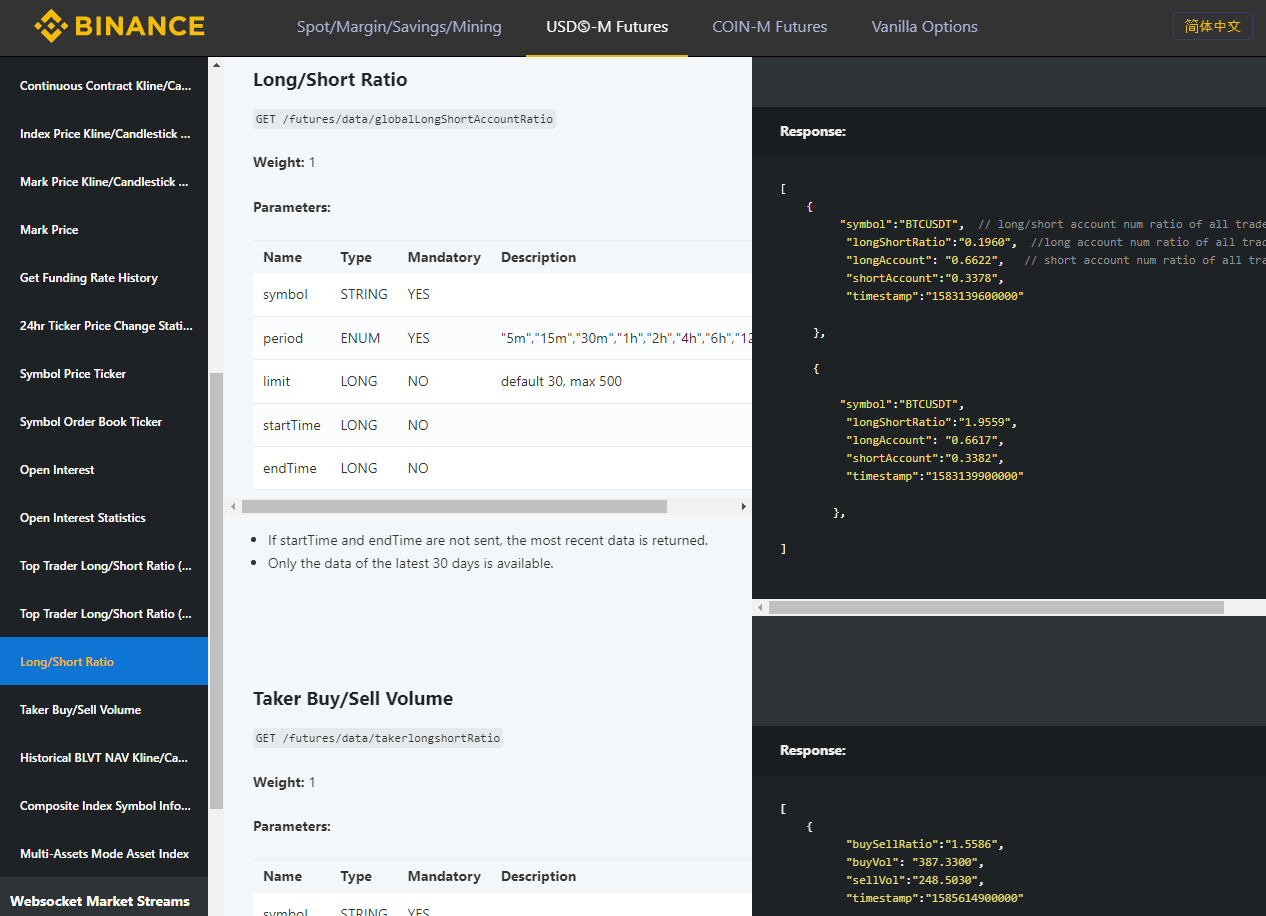Open Composite Index Symbol Info link
The height and width of the screenshot is (916, 1266).
(104, 806)
